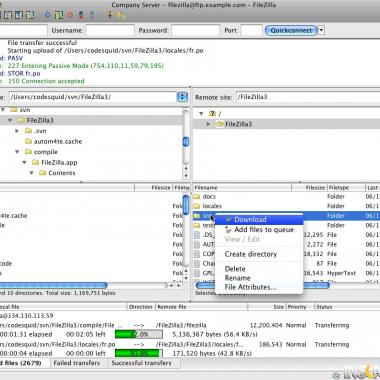Select the compile folder in local tree
Screen dimensions: 380x380
pos(46,152)
